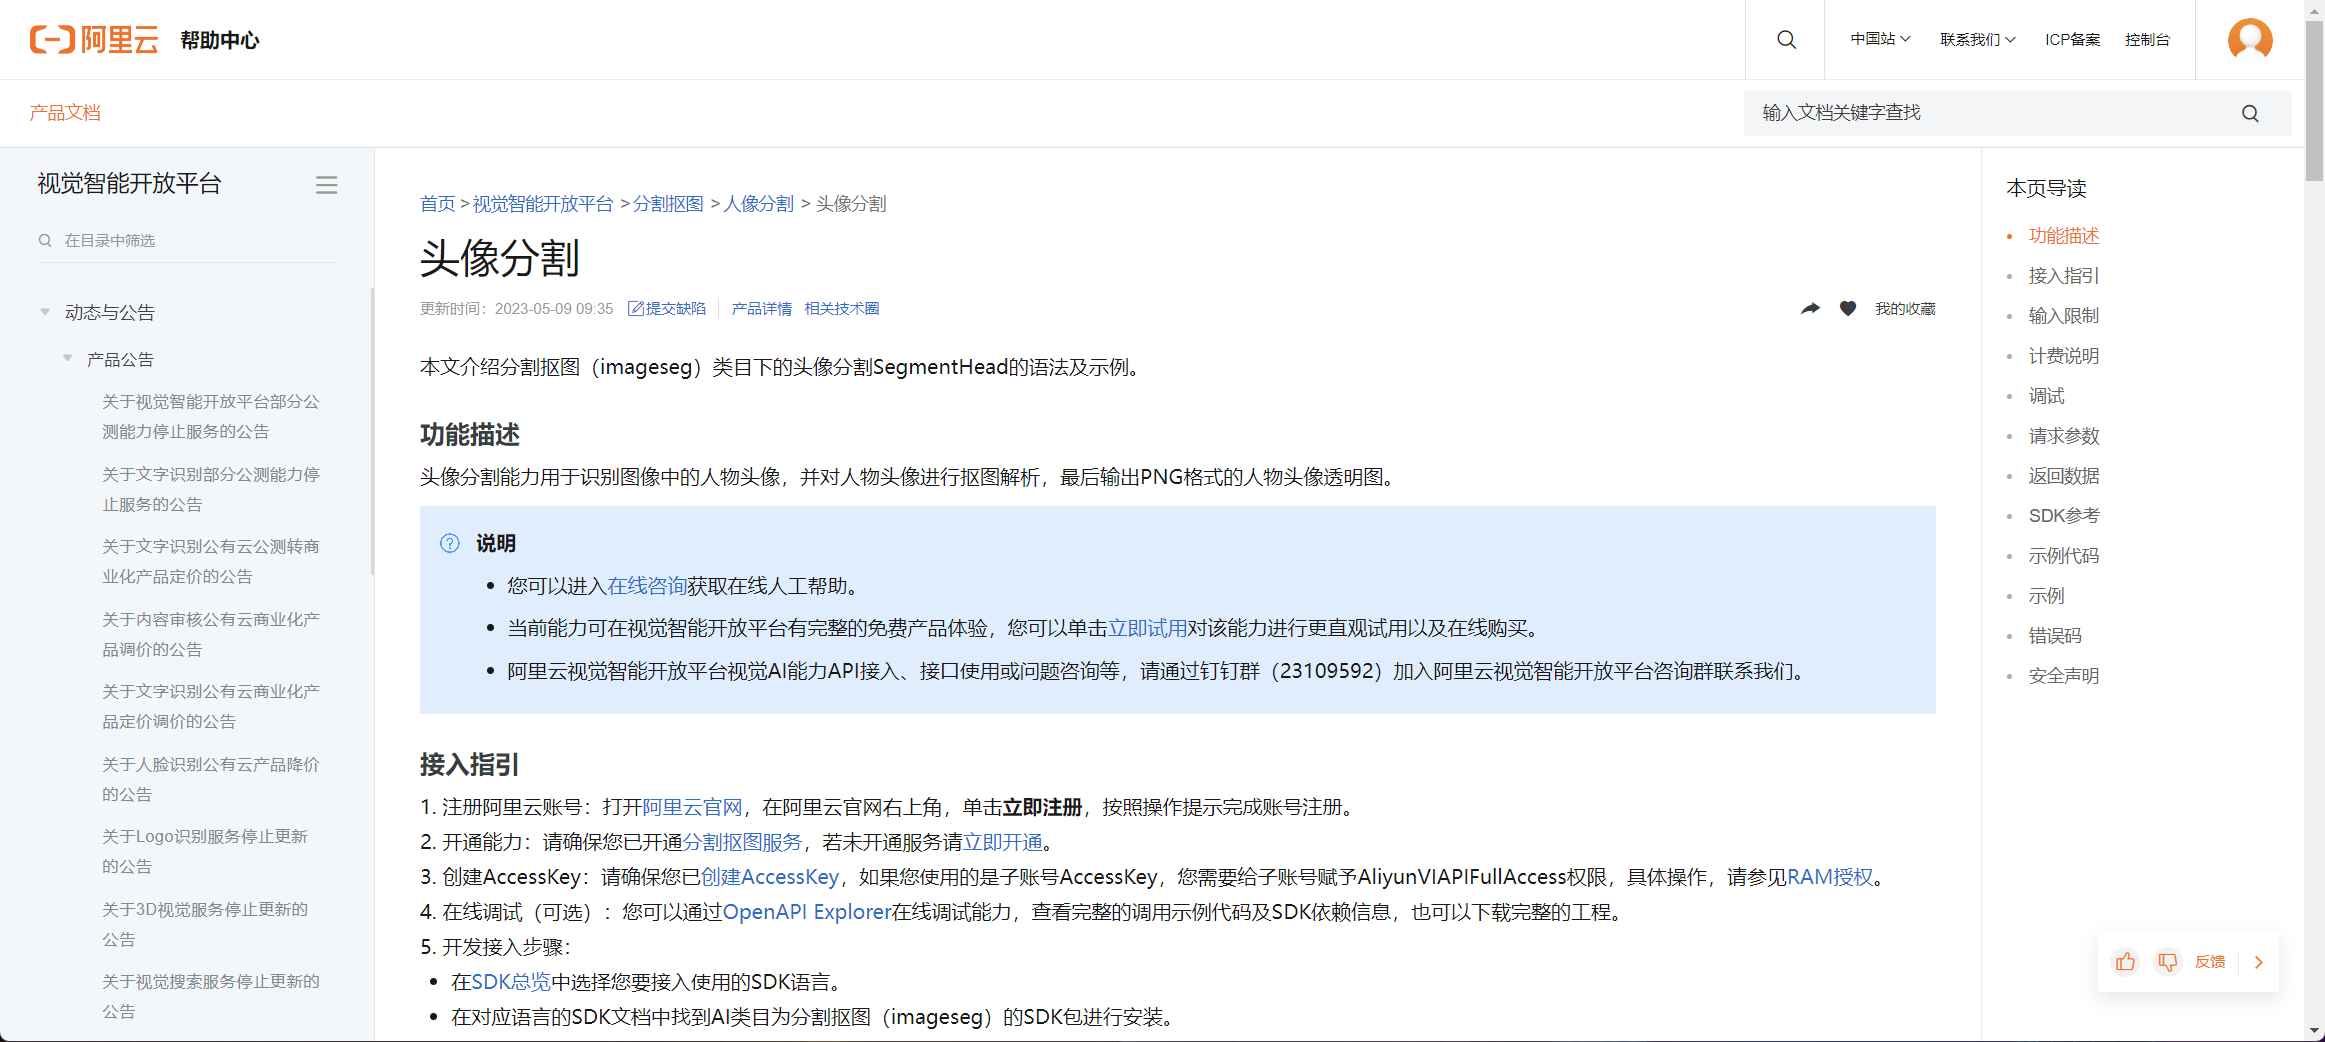Open 创建AccessKey link

pos(769,877)
